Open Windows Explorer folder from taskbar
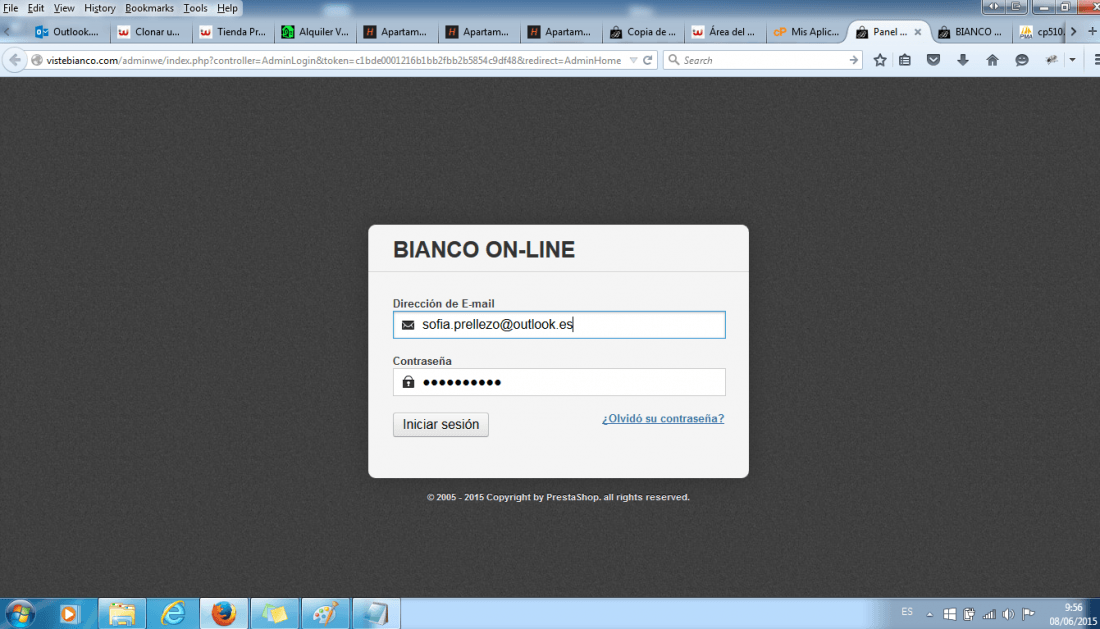The image size is (1100, 629). [122, 614]
